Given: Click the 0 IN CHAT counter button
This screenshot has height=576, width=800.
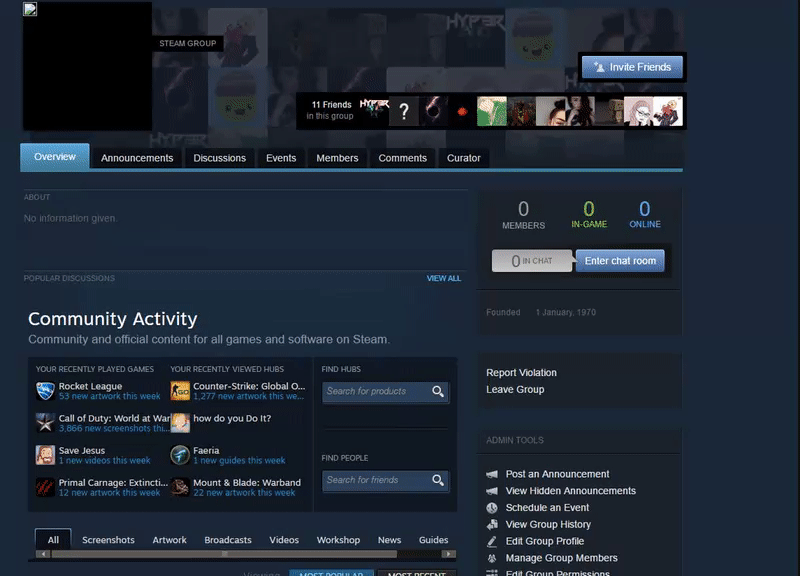Looking at the screenshot, I should click(x=532, y=261).
